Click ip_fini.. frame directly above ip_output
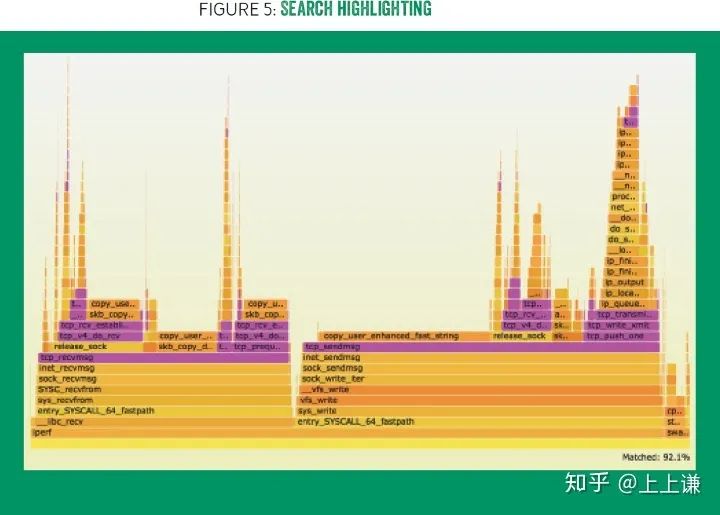The image size is (720, 515). tap(625, 272)
